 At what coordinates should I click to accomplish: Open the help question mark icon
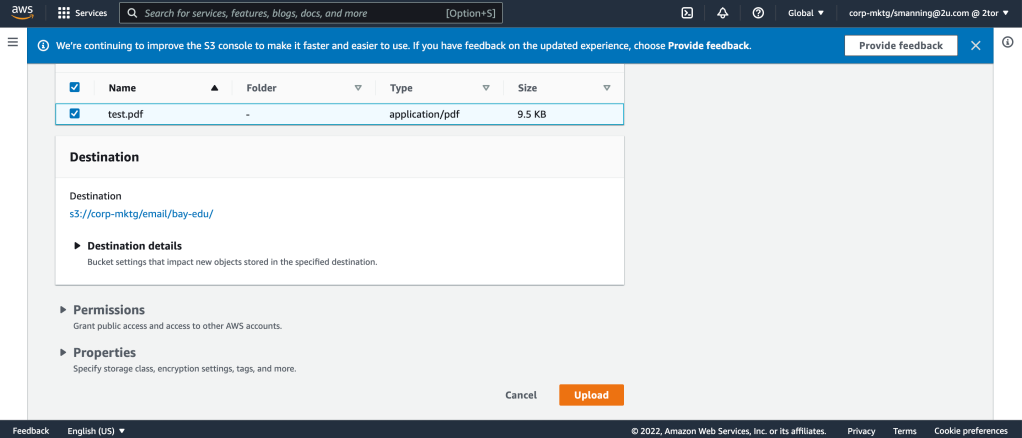pyautogui.click(x=758, y=13)
